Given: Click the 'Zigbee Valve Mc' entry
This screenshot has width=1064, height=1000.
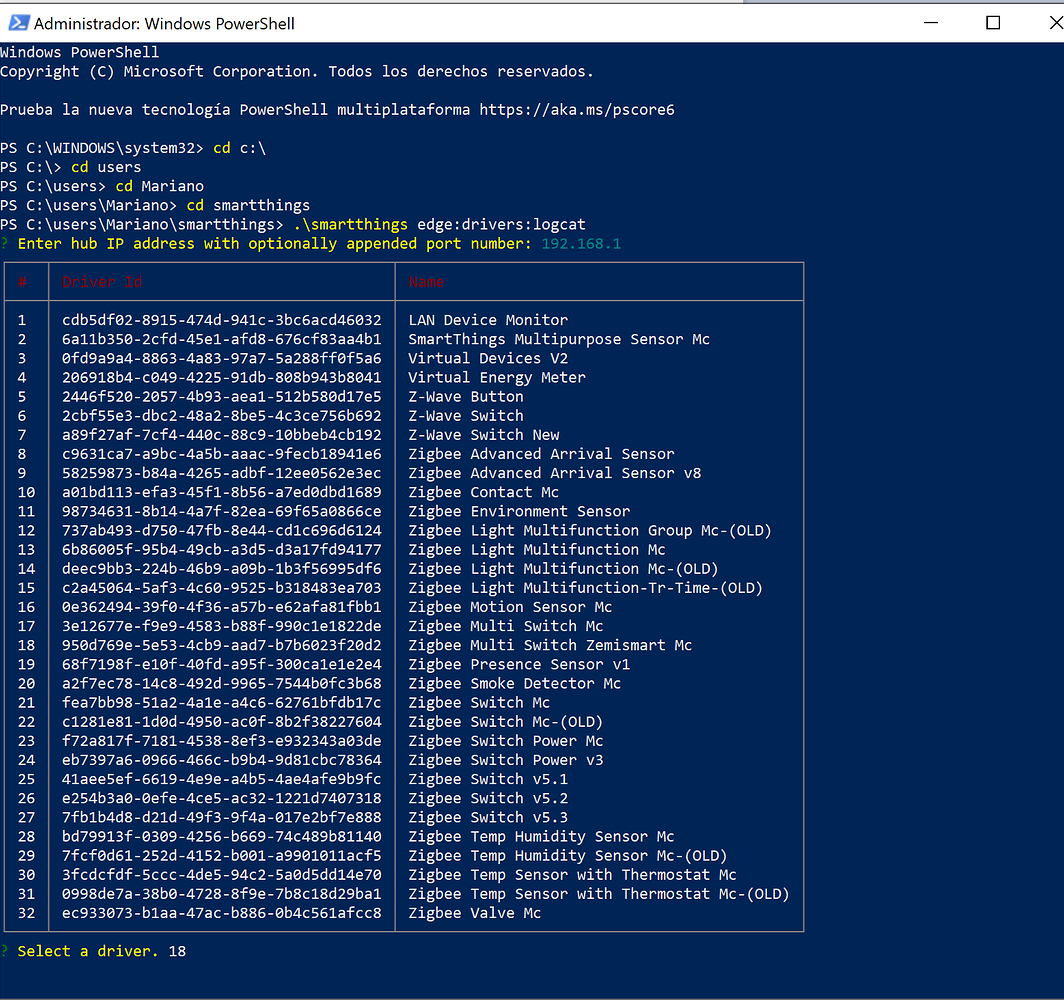Looking at the screenshot, I should coord(475,913).
